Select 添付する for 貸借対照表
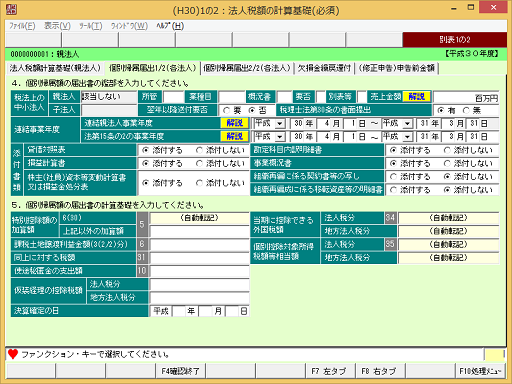This screenshot has width=512, height=384. [146, 150]
